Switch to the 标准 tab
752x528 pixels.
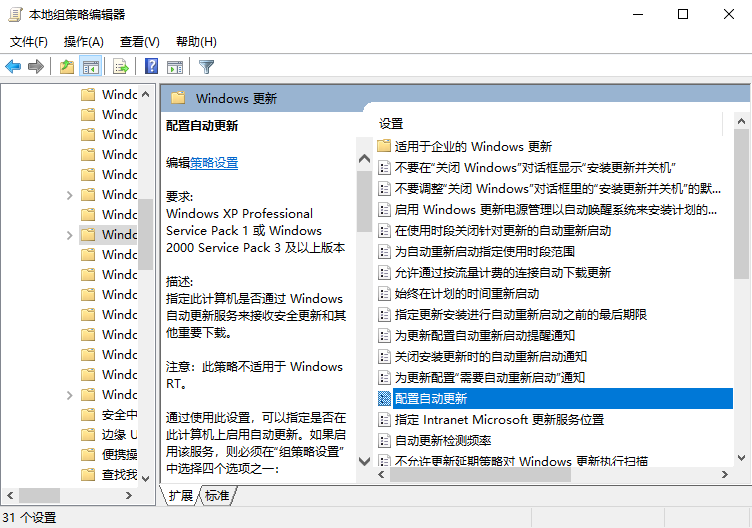tap(217, 495)
